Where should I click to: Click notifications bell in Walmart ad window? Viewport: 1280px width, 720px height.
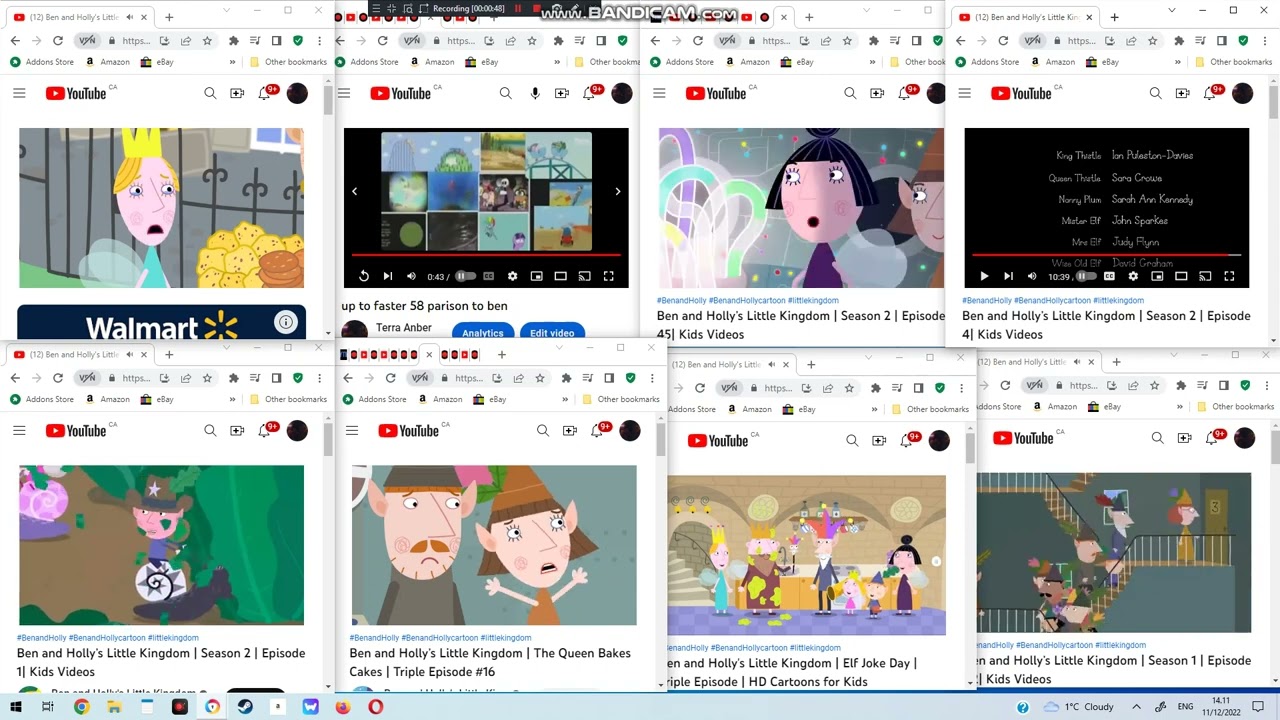coord(265,93)
